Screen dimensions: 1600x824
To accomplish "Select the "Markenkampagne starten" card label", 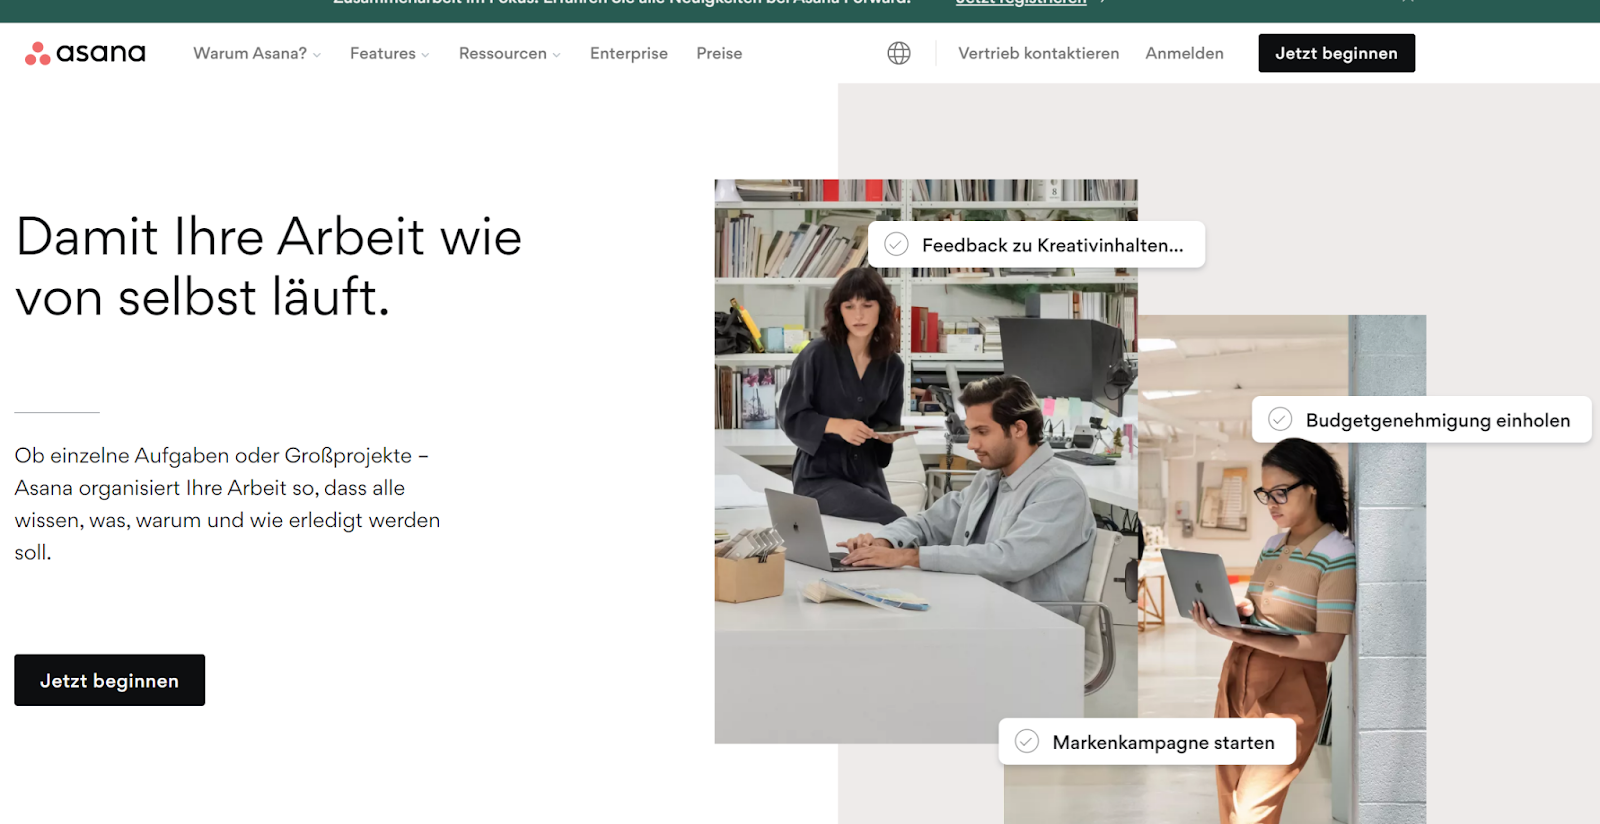I will pos(1163,742).
